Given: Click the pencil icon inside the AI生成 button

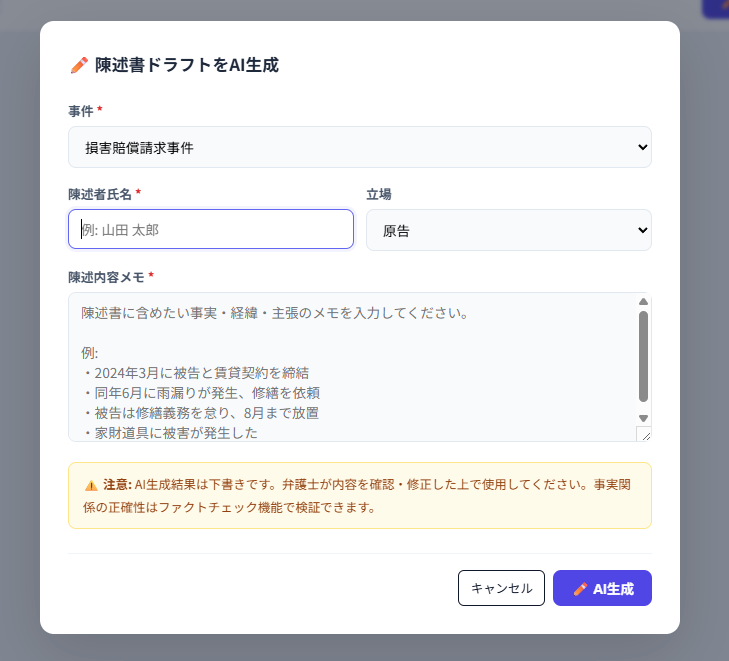Looking at the screenshot, I should [x=580, y=589].
